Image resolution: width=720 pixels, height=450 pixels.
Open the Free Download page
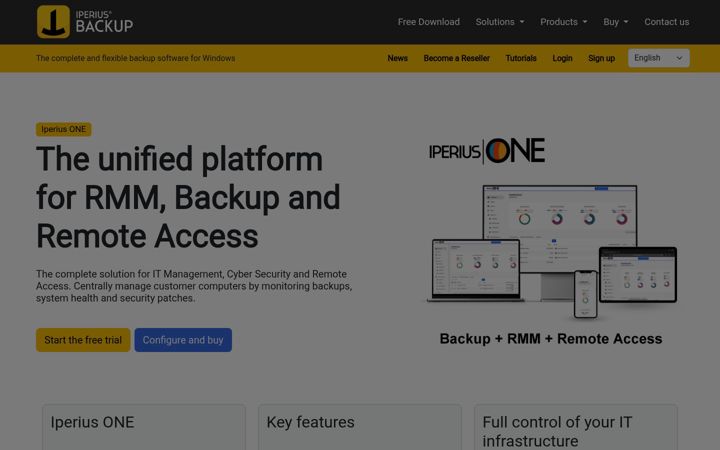(428, 22)
